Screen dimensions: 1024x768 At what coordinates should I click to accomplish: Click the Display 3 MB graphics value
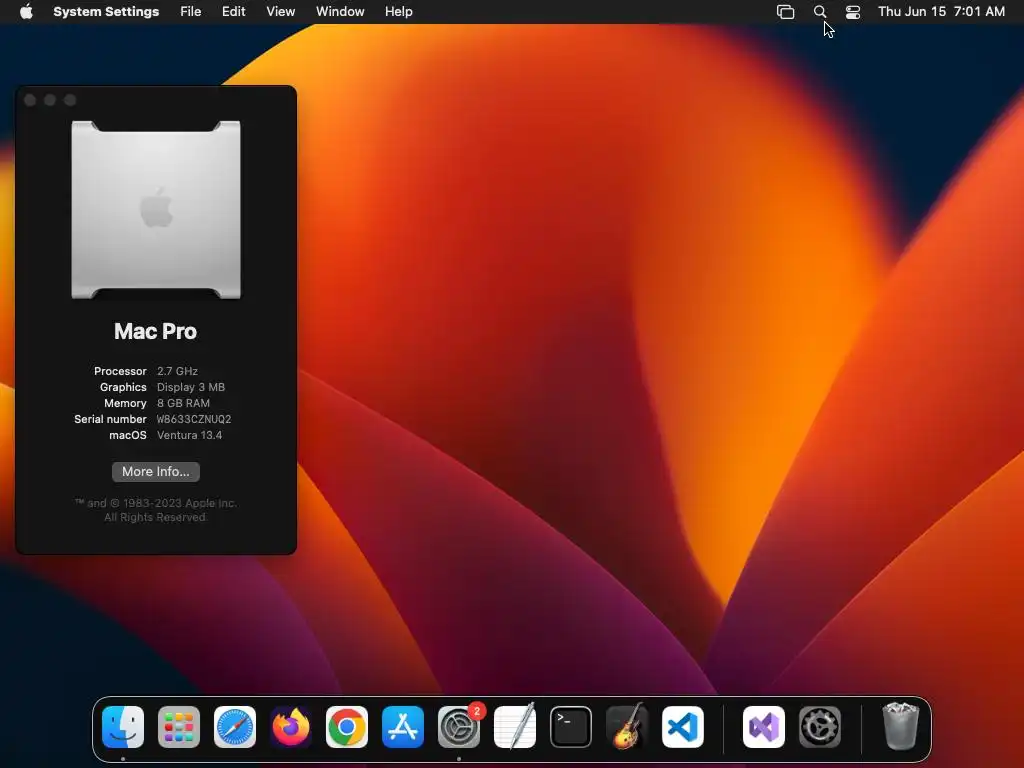tap(191, 387)
